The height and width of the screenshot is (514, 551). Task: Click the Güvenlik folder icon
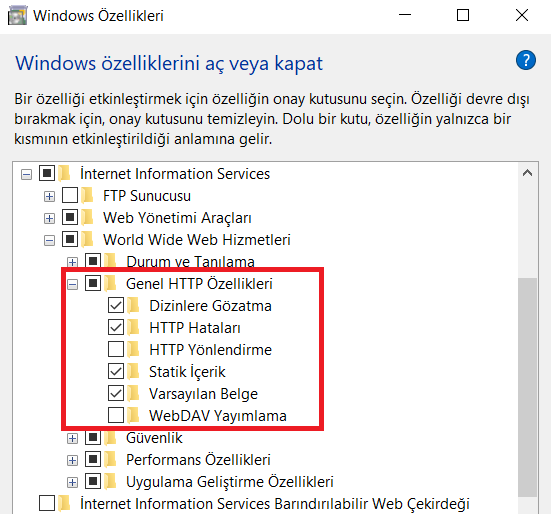tap(110, 438)
